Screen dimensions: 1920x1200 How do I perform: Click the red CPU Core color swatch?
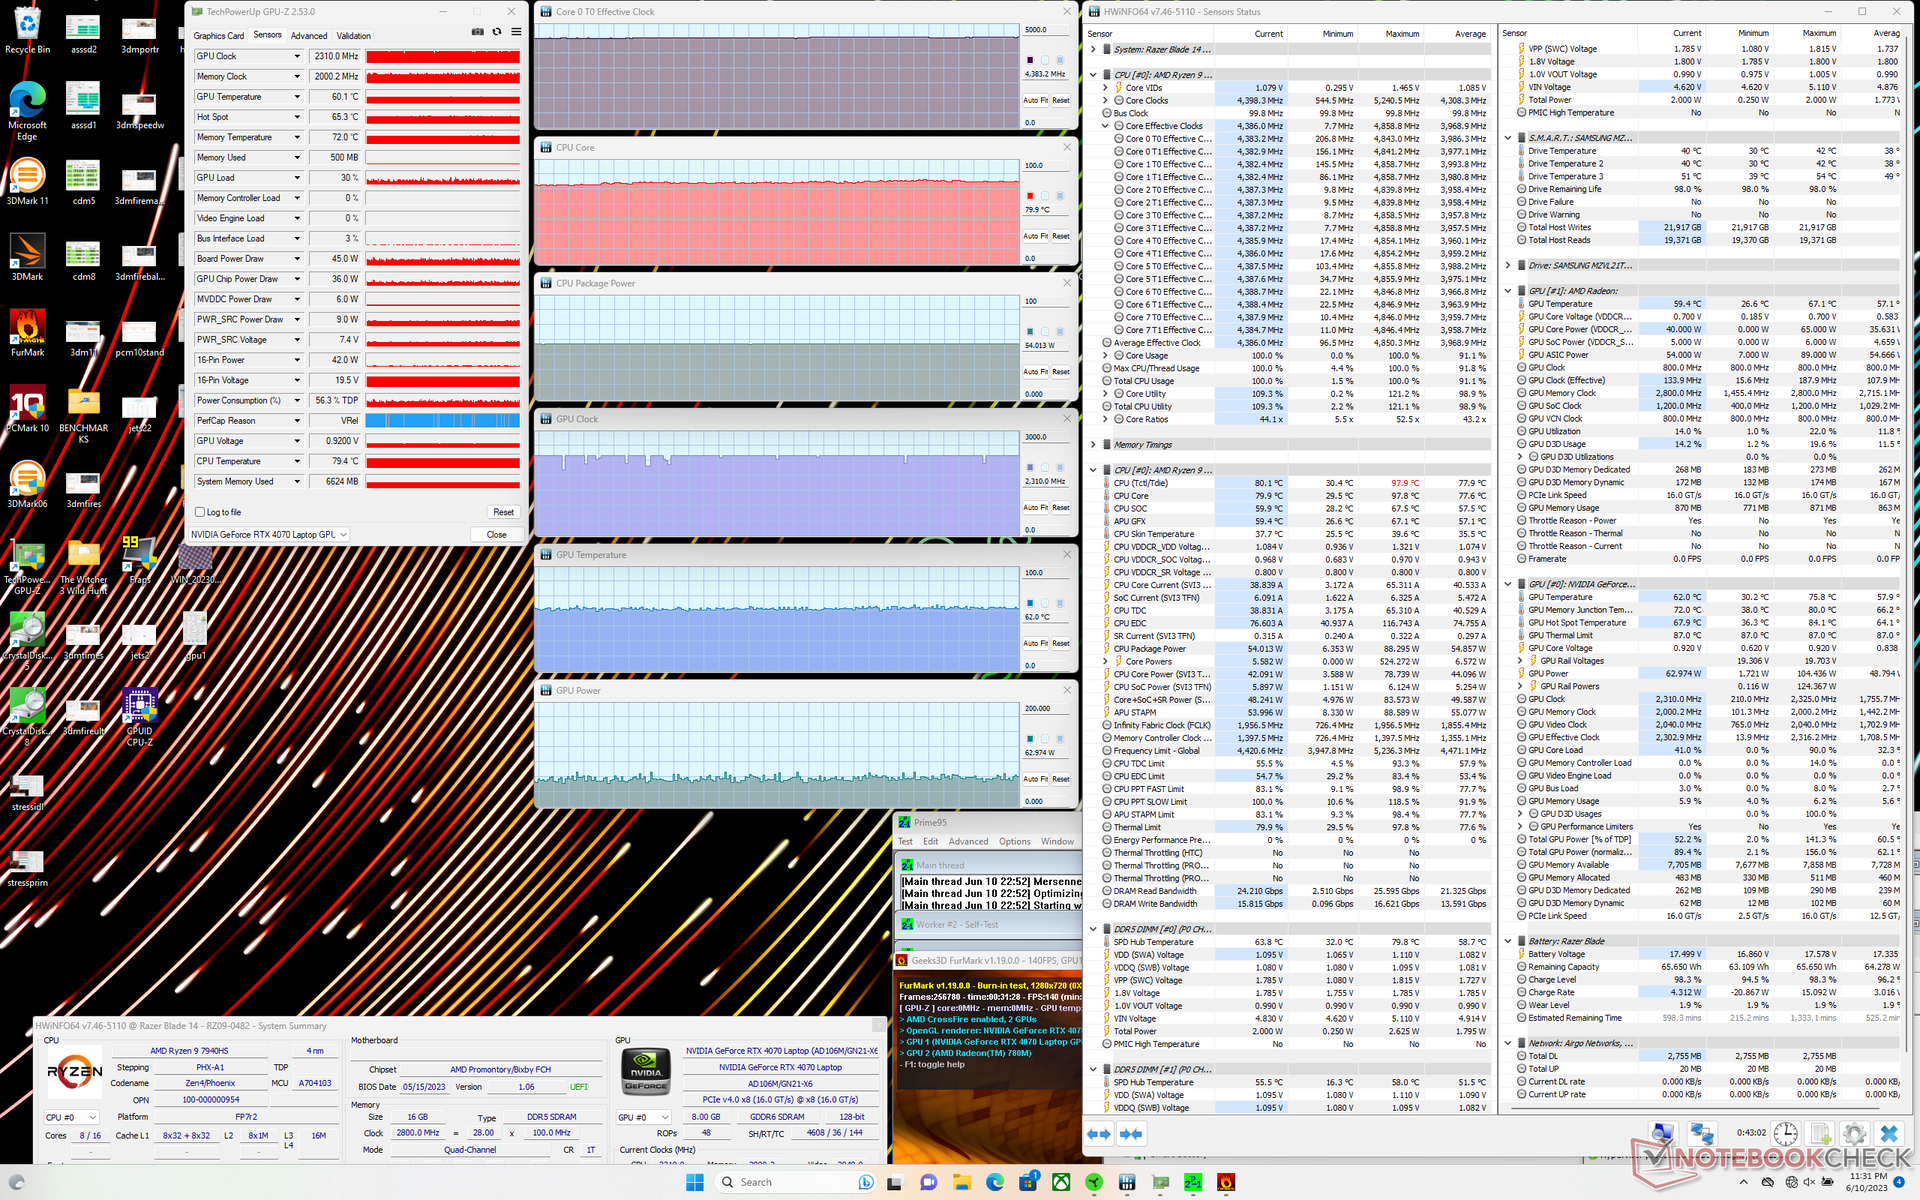tap(1030, 195)
